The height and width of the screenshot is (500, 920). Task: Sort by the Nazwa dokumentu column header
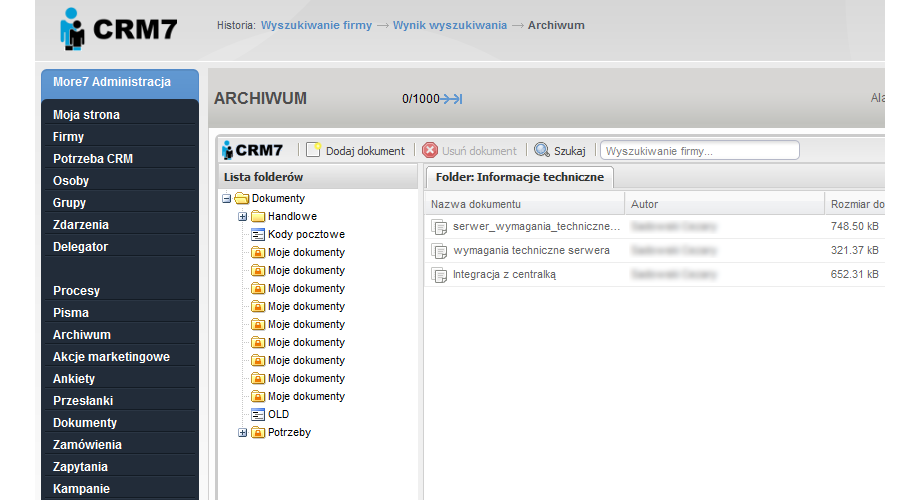pos(475,204)
